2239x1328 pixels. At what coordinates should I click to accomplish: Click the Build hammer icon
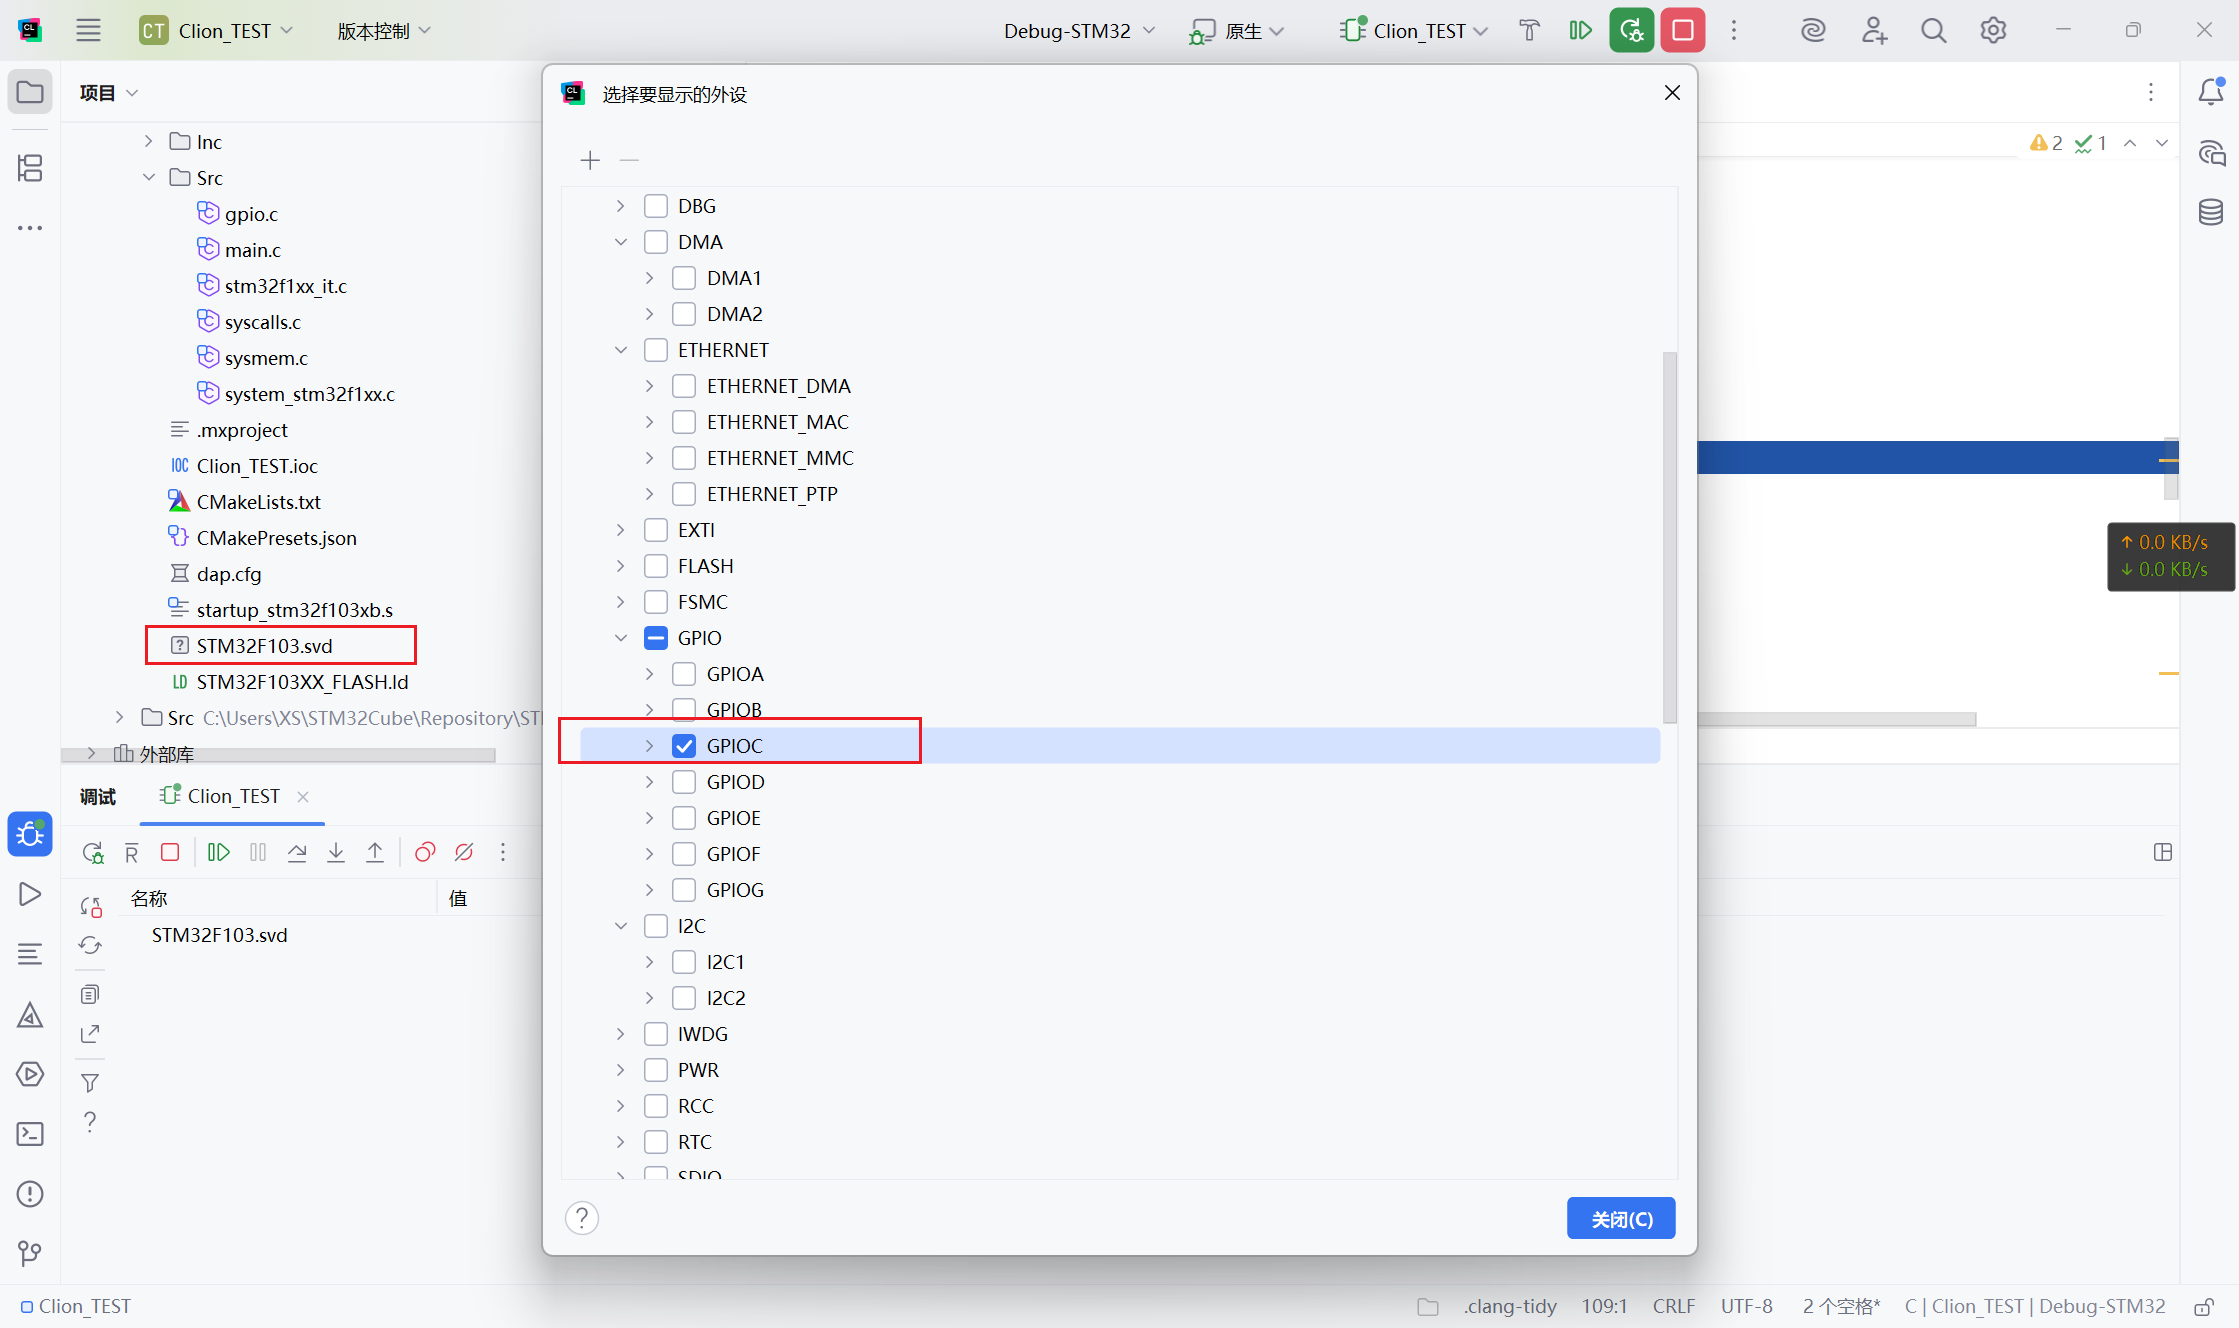(x=1529, y=31)
